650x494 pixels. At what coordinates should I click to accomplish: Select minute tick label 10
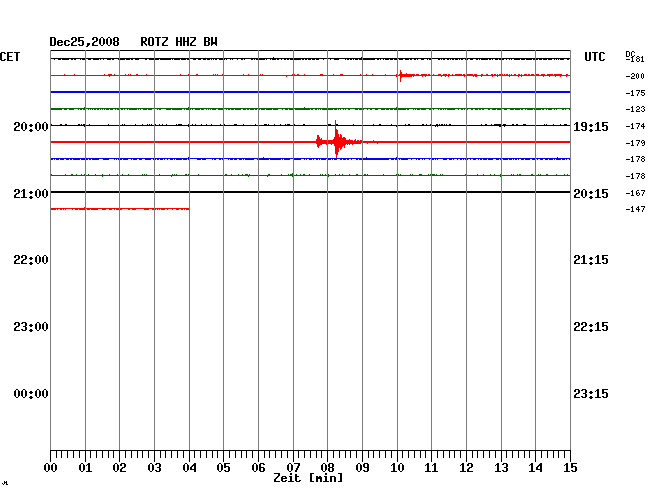tap(397, 468)
